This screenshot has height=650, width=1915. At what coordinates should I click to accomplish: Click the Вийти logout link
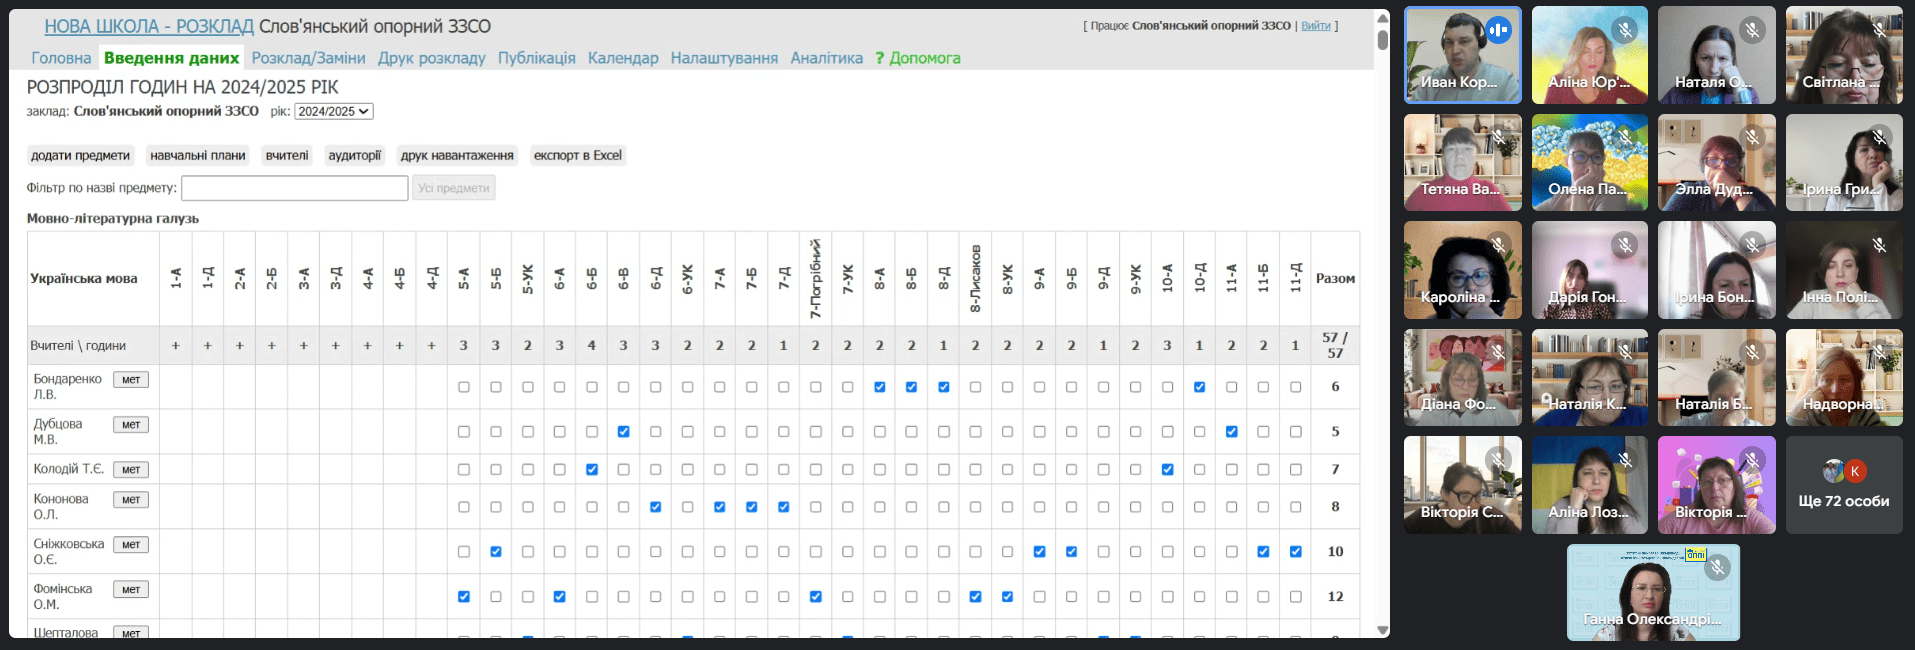1315,26
